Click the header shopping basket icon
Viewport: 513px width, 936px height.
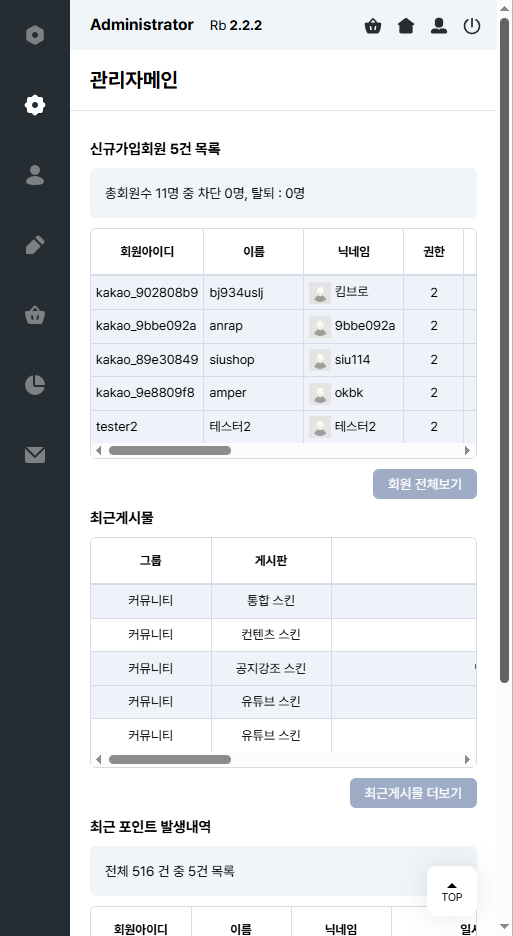pyautogui.click(x=373, y=26)
